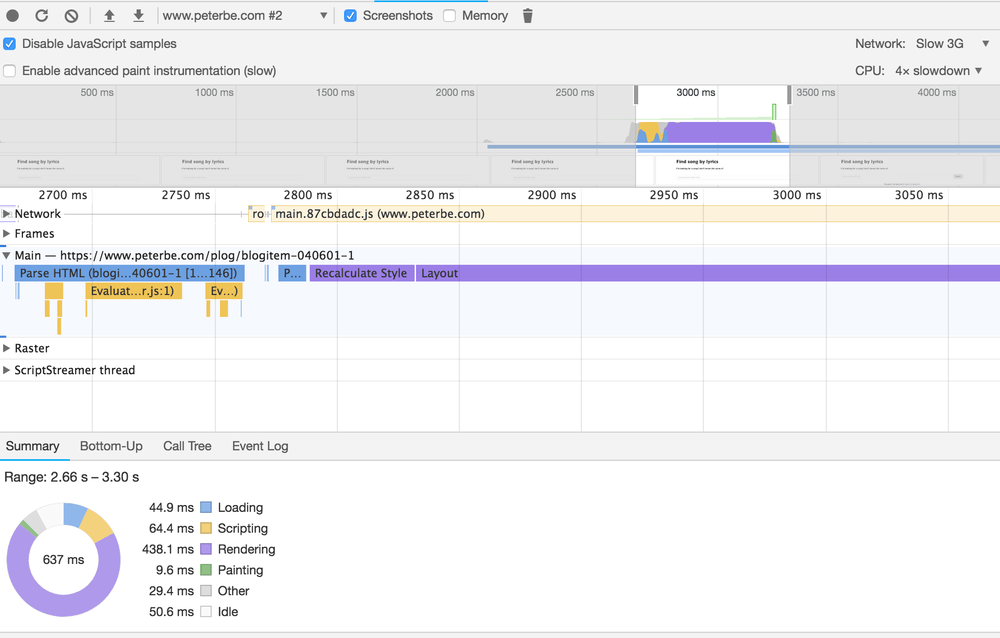Click the reload and profile icon
Viewport: 1000px width, 638px height.
click(42, 16)
